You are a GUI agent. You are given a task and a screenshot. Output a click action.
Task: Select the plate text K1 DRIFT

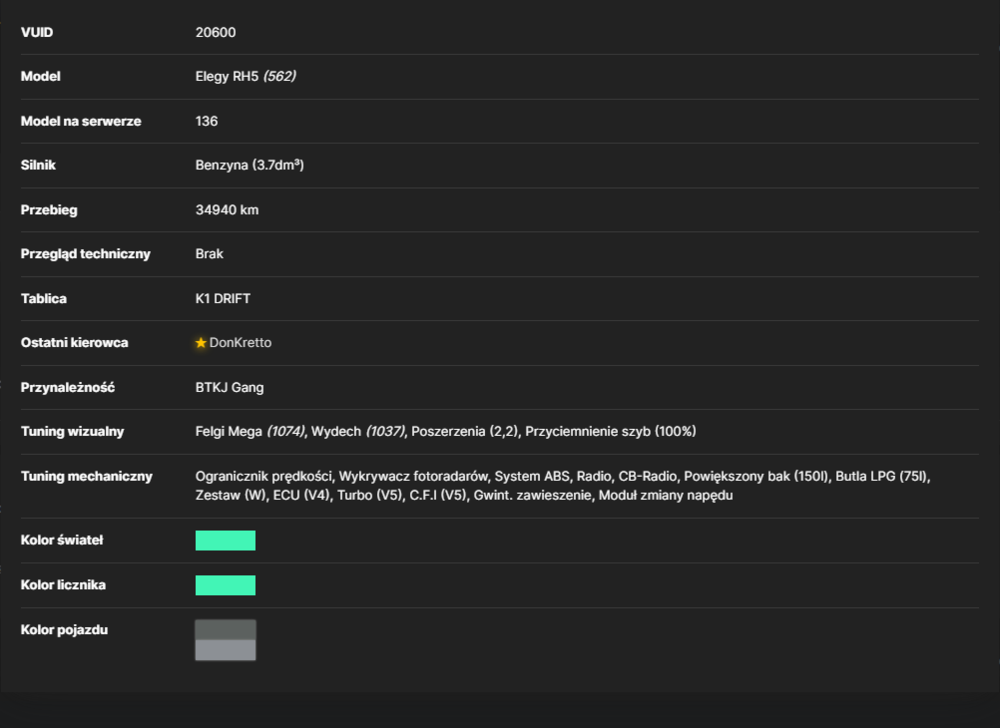tap(223, 298)
